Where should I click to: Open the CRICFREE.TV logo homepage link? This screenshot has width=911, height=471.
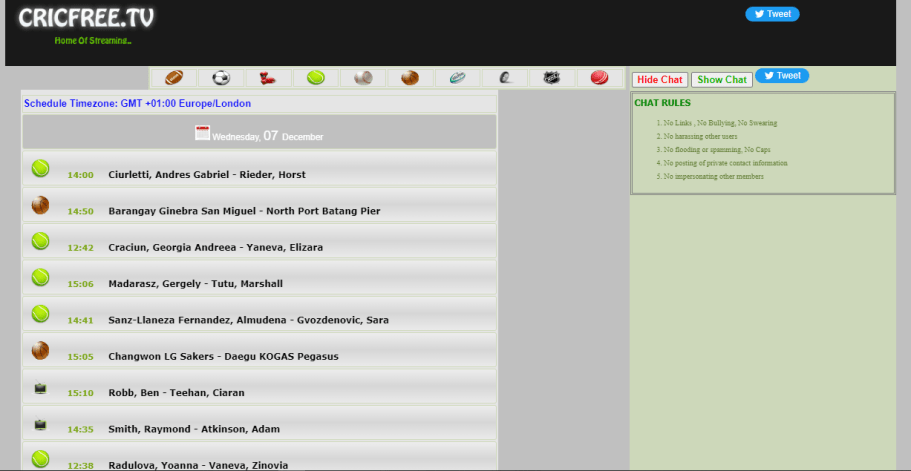tap(86, 18)
